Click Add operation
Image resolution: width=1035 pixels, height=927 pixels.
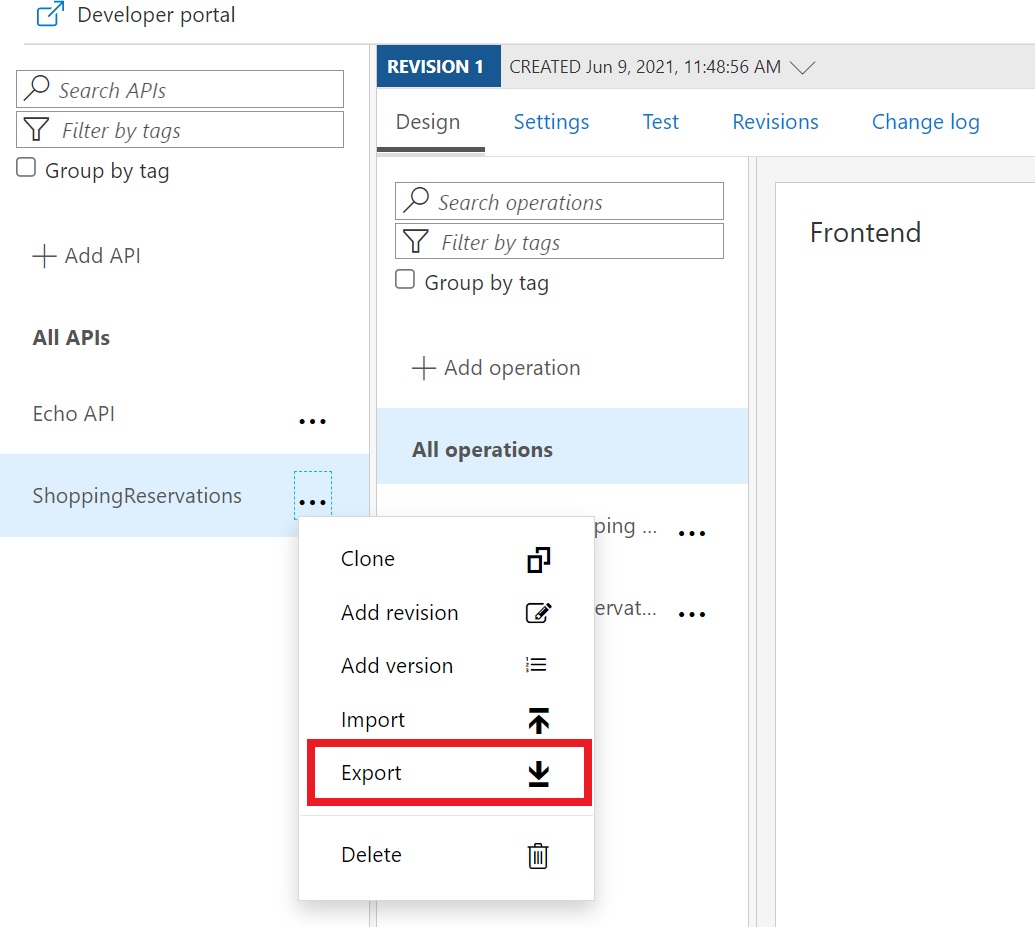(x=497, y=368)
